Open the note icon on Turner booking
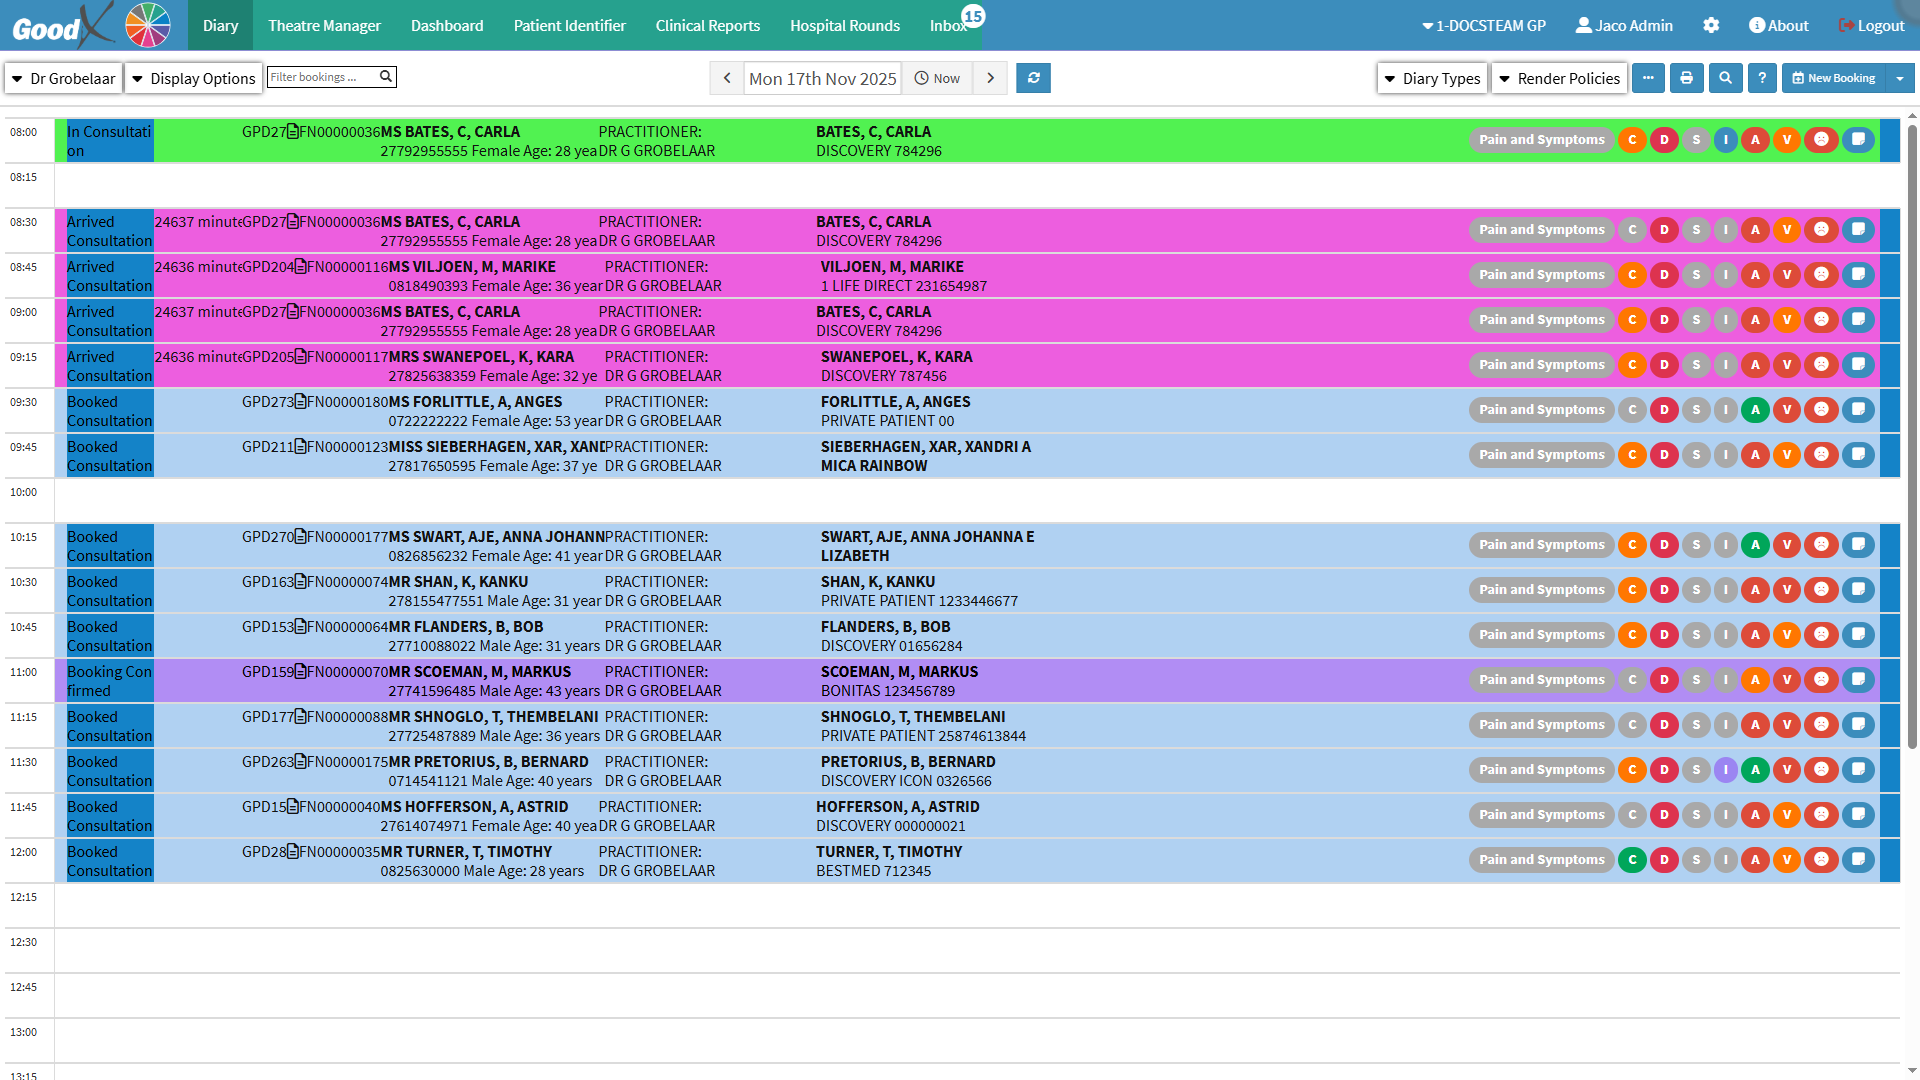This screenshot has height=1080, width=1920. click(x=1858, y=859)
